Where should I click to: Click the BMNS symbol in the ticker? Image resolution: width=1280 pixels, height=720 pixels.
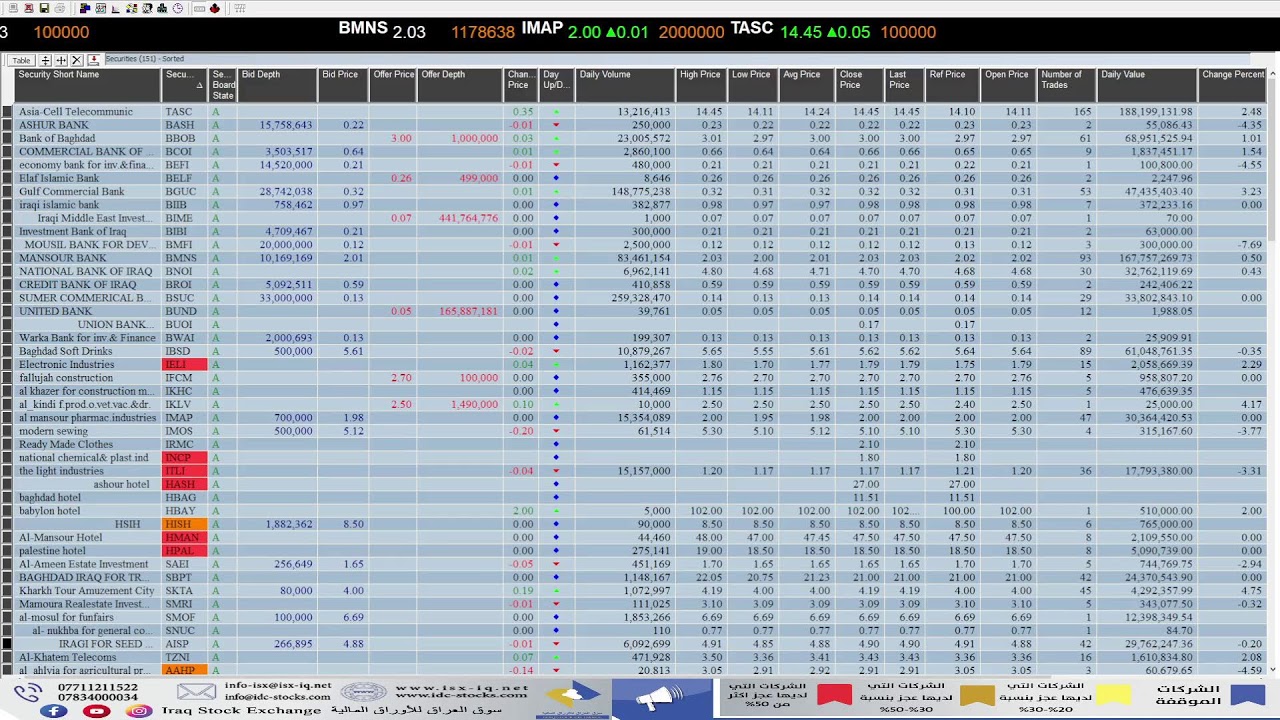[363, 29]
